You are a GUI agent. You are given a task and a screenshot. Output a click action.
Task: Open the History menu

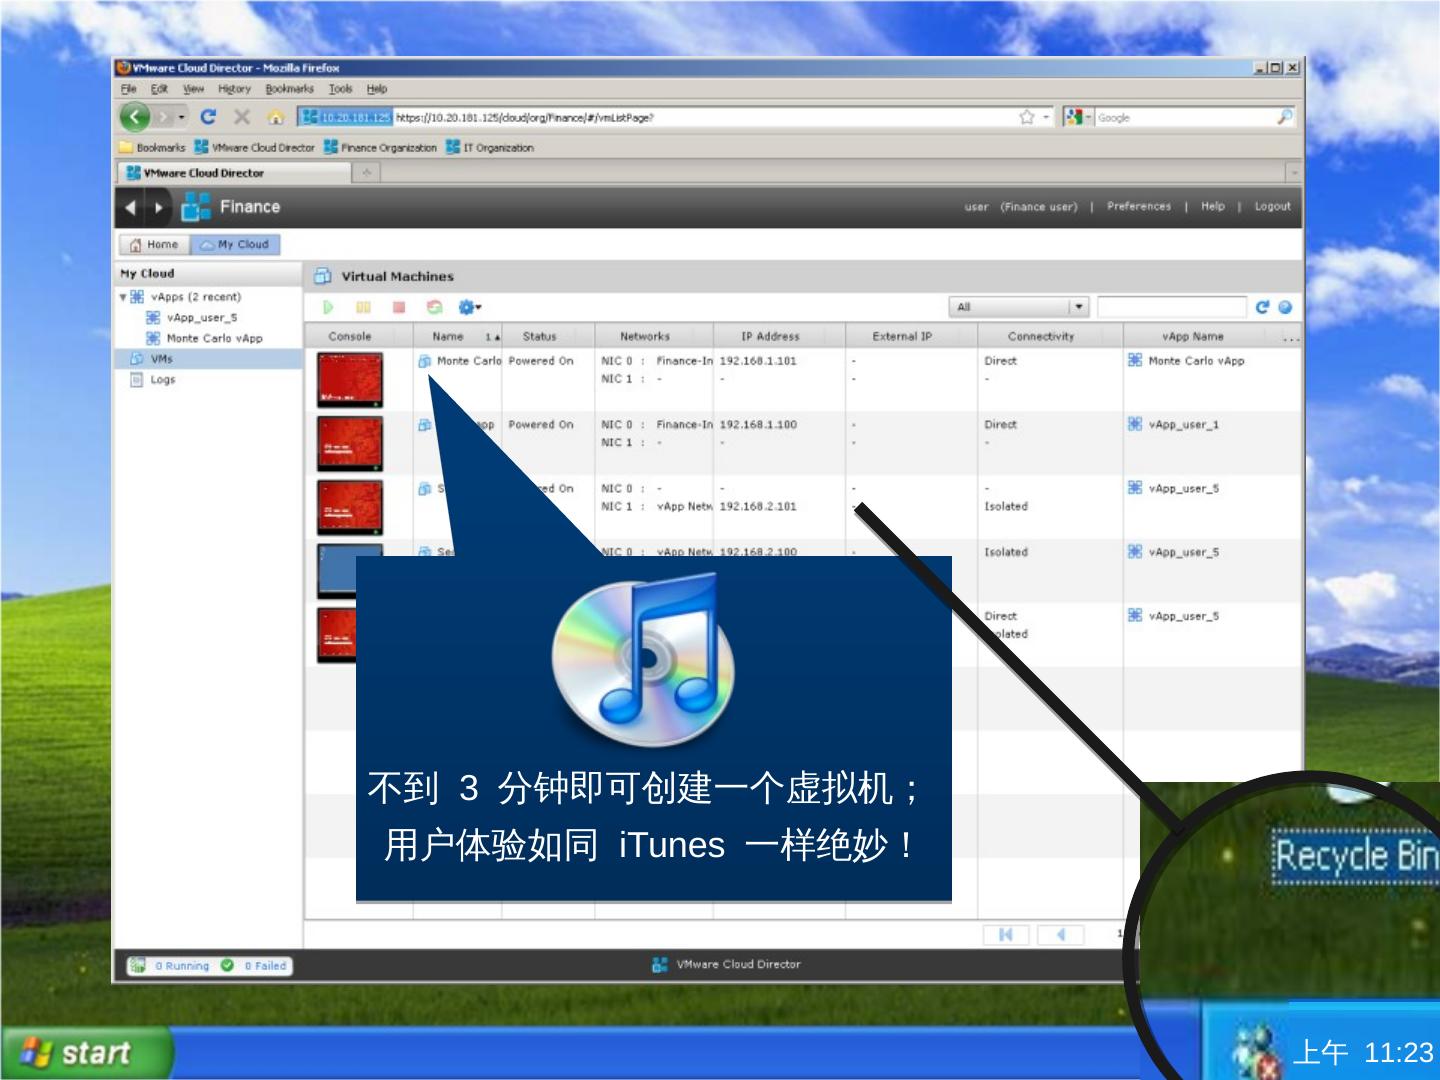coord(235,89)
